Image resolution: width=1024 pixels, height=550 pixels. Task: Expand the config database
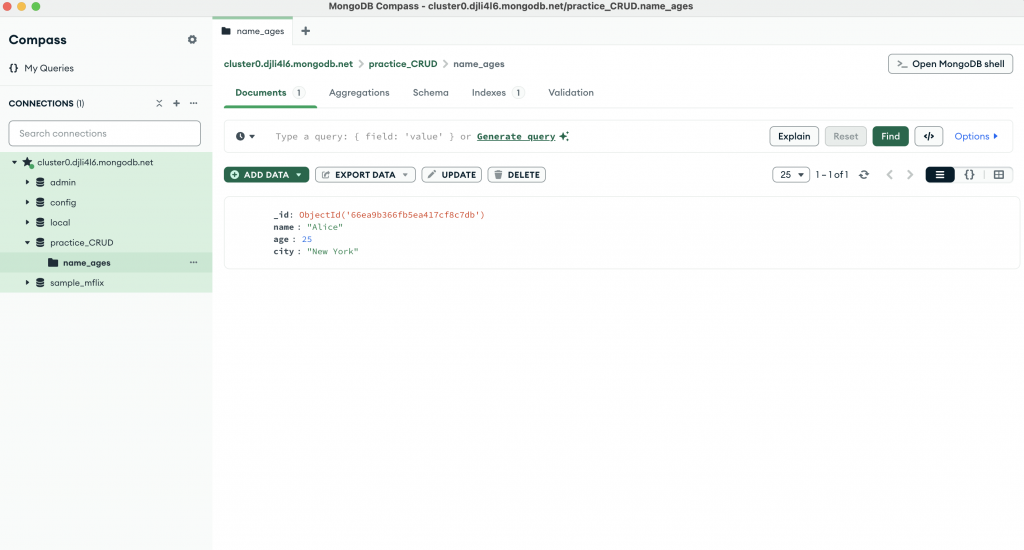[x=27, y=202]
